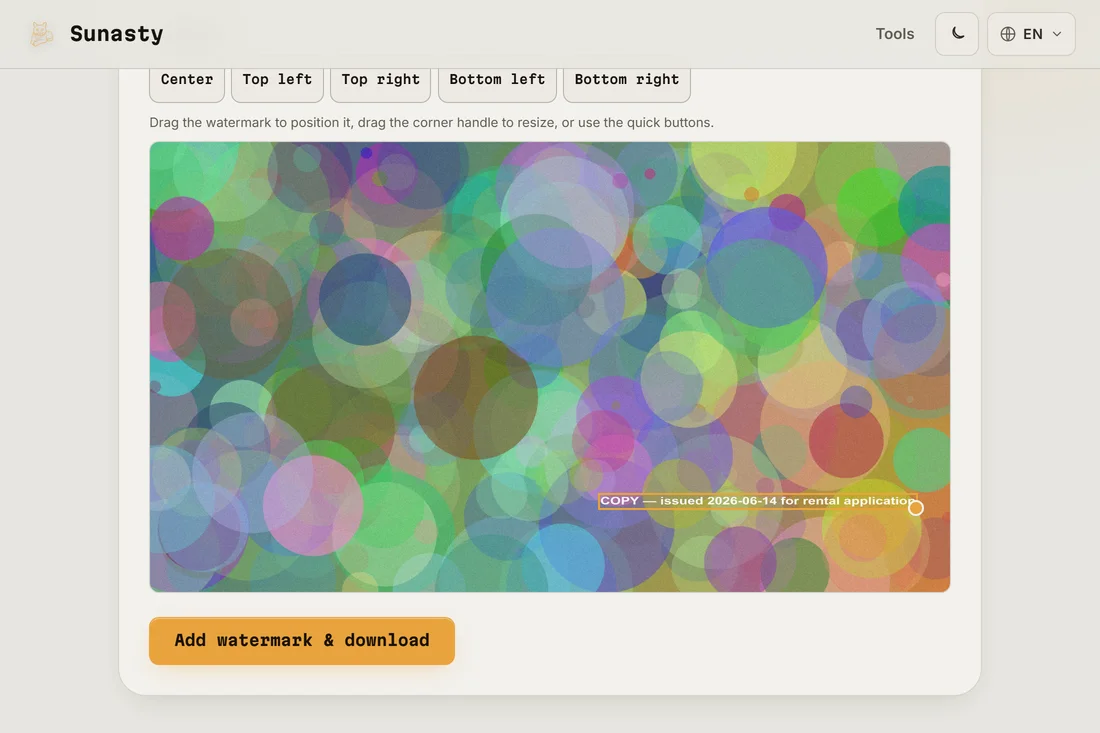Open the Sunasty home title link

(x=116, y=34)
